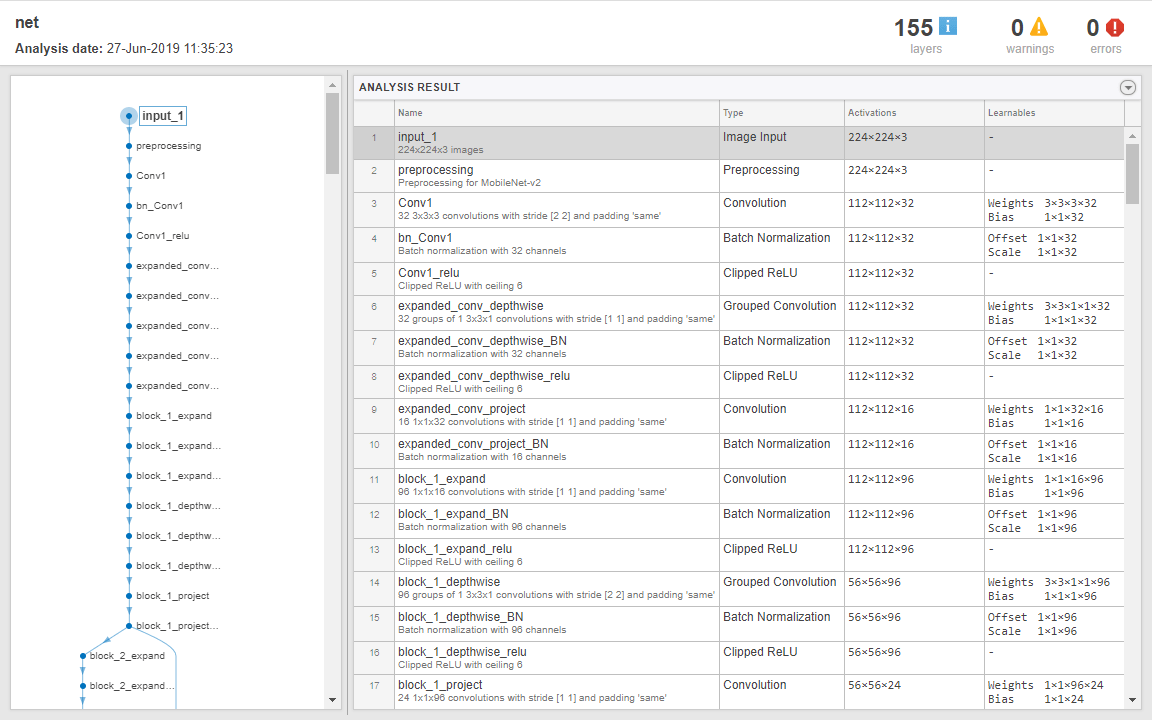Click row number 10 in the table
Viewport: 1152px width, 720px height.
pyautogui.click(x=374, y=444)
